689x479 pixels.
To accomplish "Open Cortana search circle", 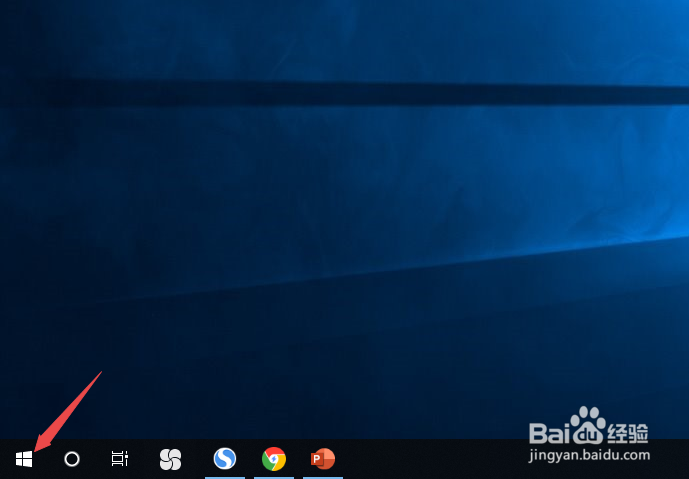I will pos(72,459).
